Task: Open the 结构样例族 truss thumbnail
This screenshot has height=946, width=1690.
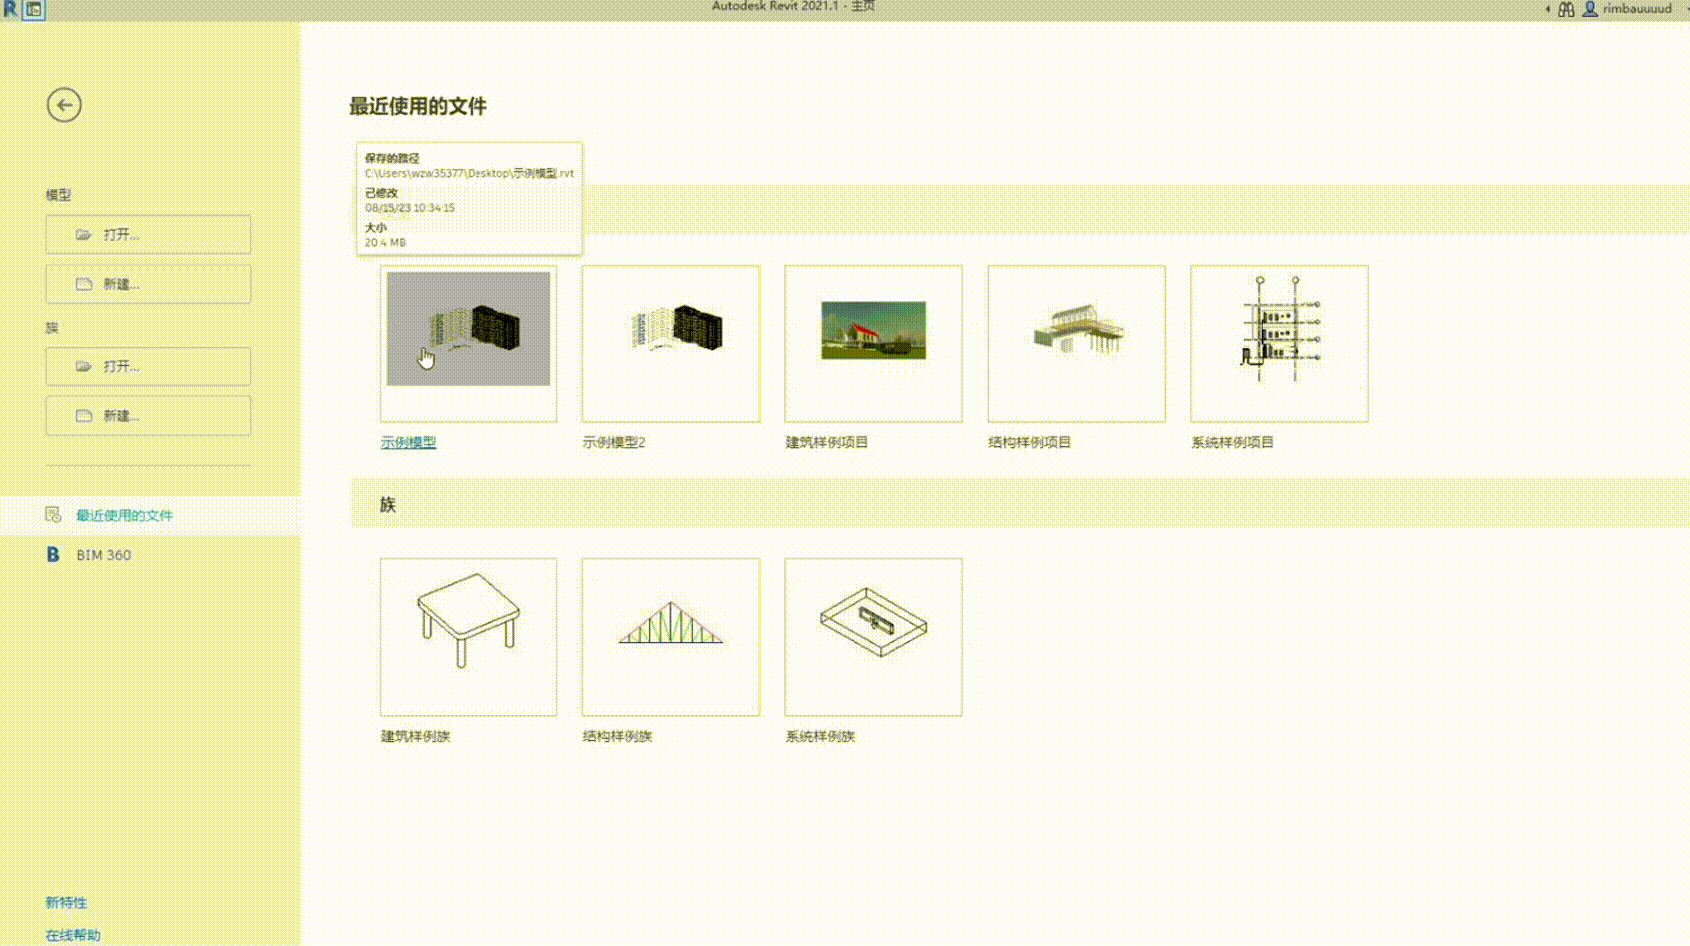Action: 671,637
